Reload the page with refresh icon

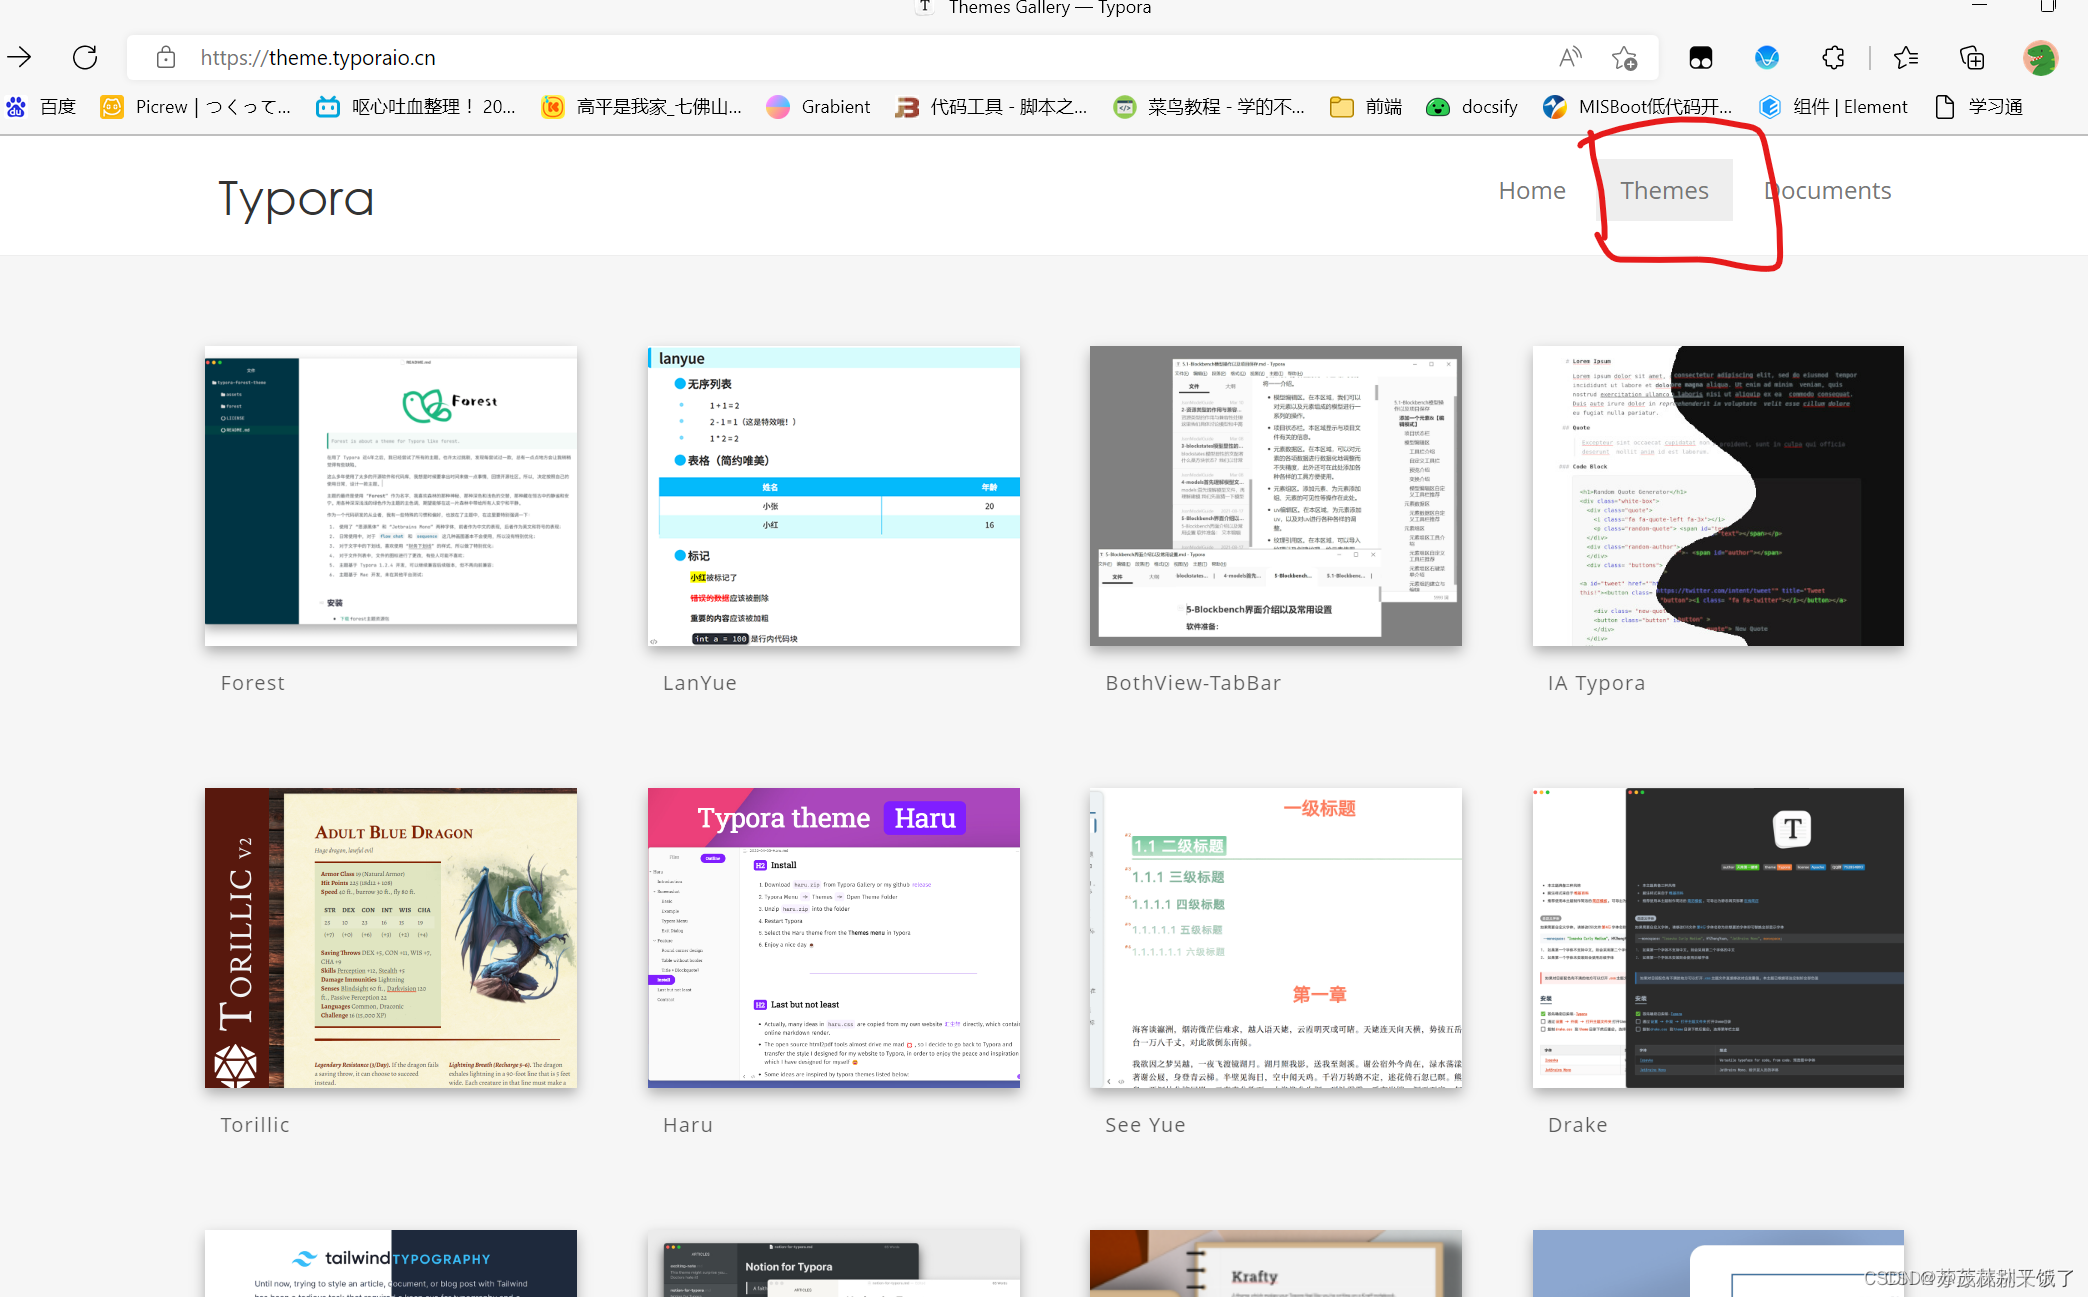85,57
